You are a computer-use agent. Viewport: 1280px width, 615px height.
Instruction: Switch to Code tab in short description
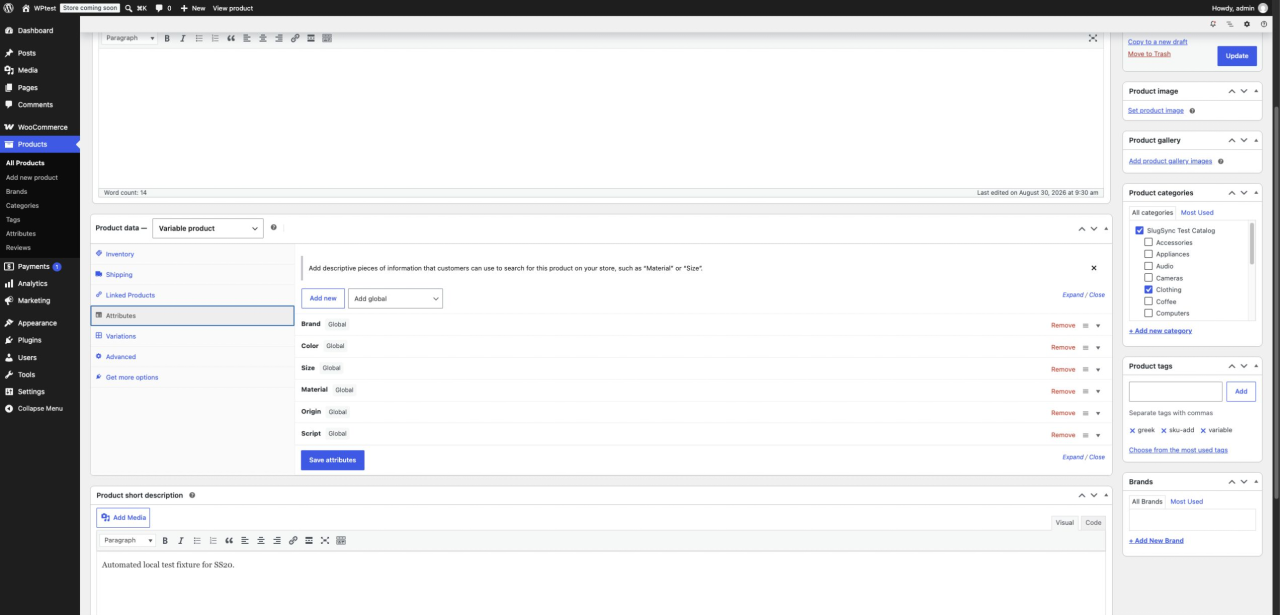point(1093,522)
